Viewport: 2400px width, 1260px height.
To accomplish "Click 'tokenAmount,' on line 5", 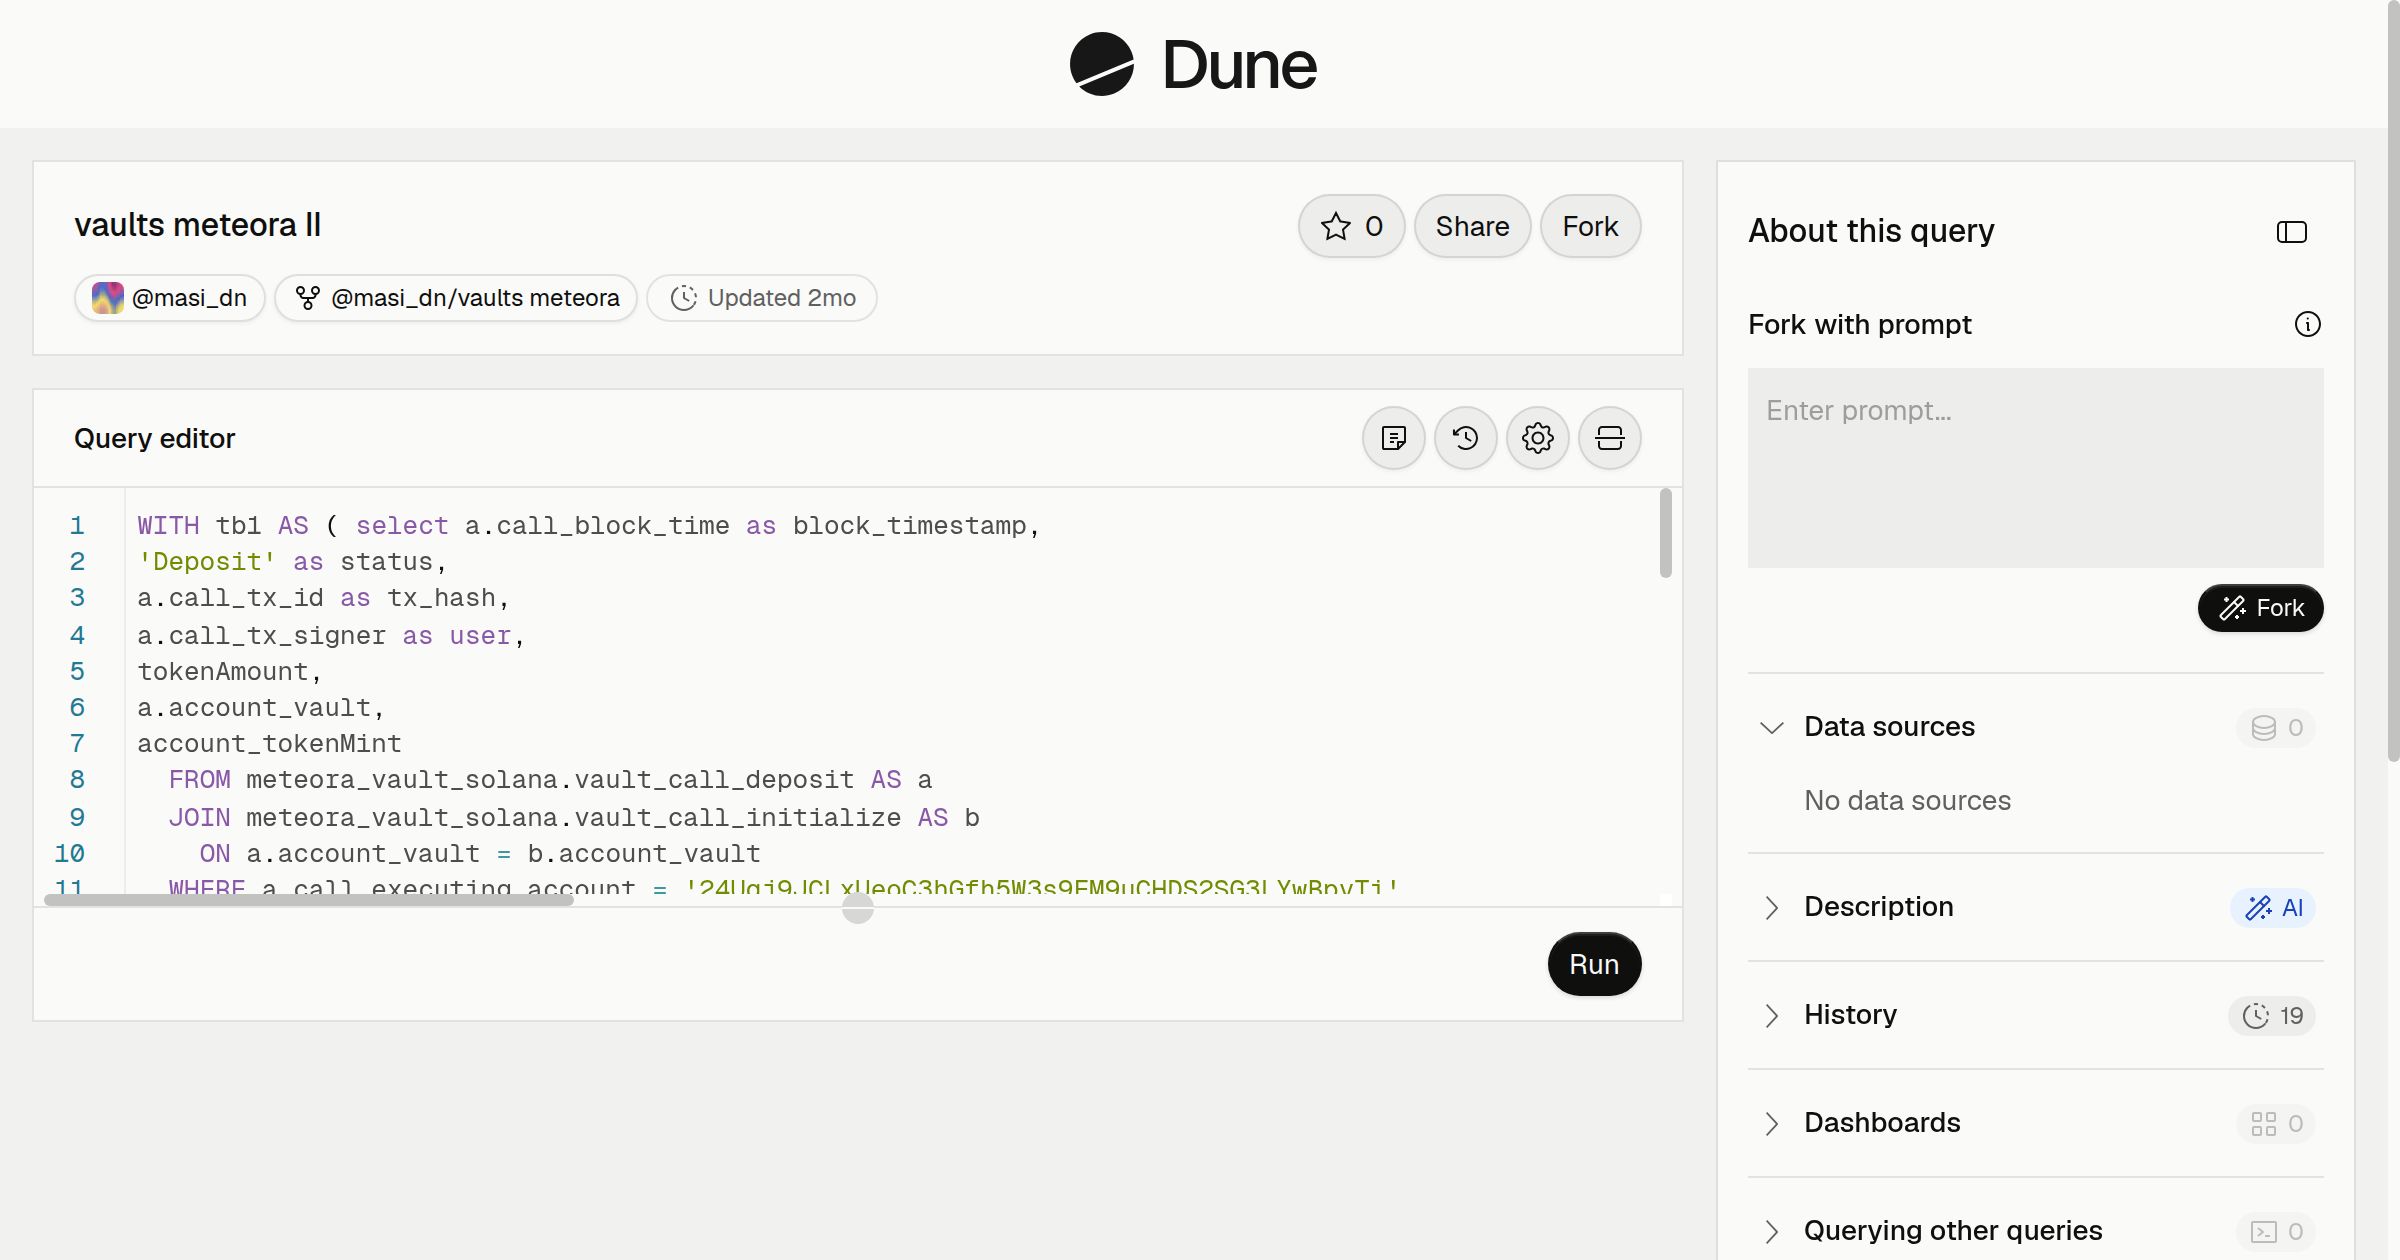I will pyautogui.click(x=230, y=672).
